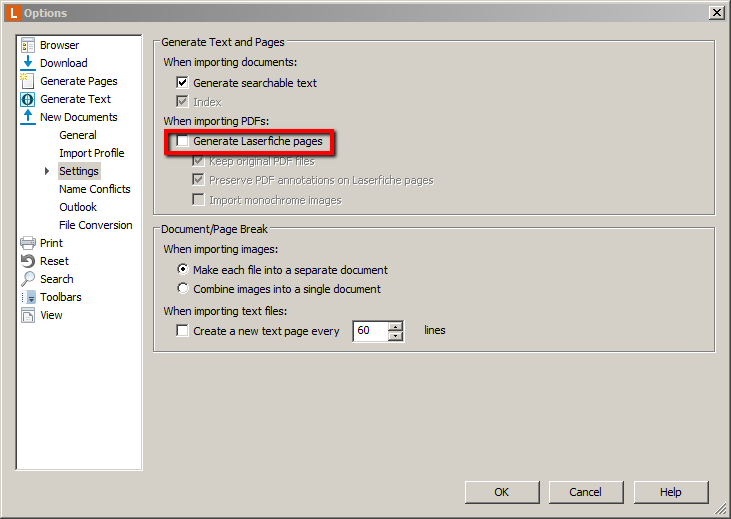The image size is (731, 519).
Task: Toggle Keep original PDF files checkbox
Action: [x=199, y=161]
